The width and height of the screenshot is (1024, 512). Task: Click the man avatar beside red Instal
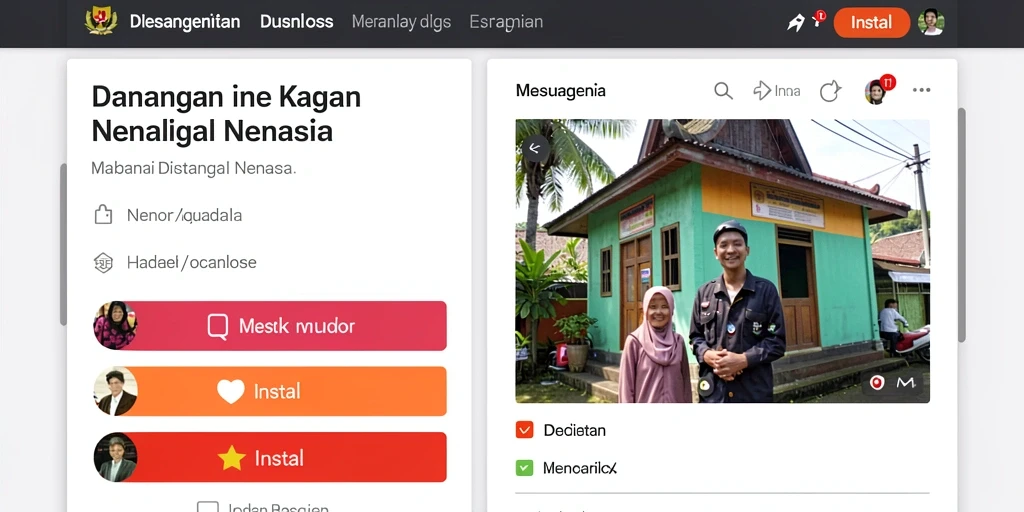[116, 457]
